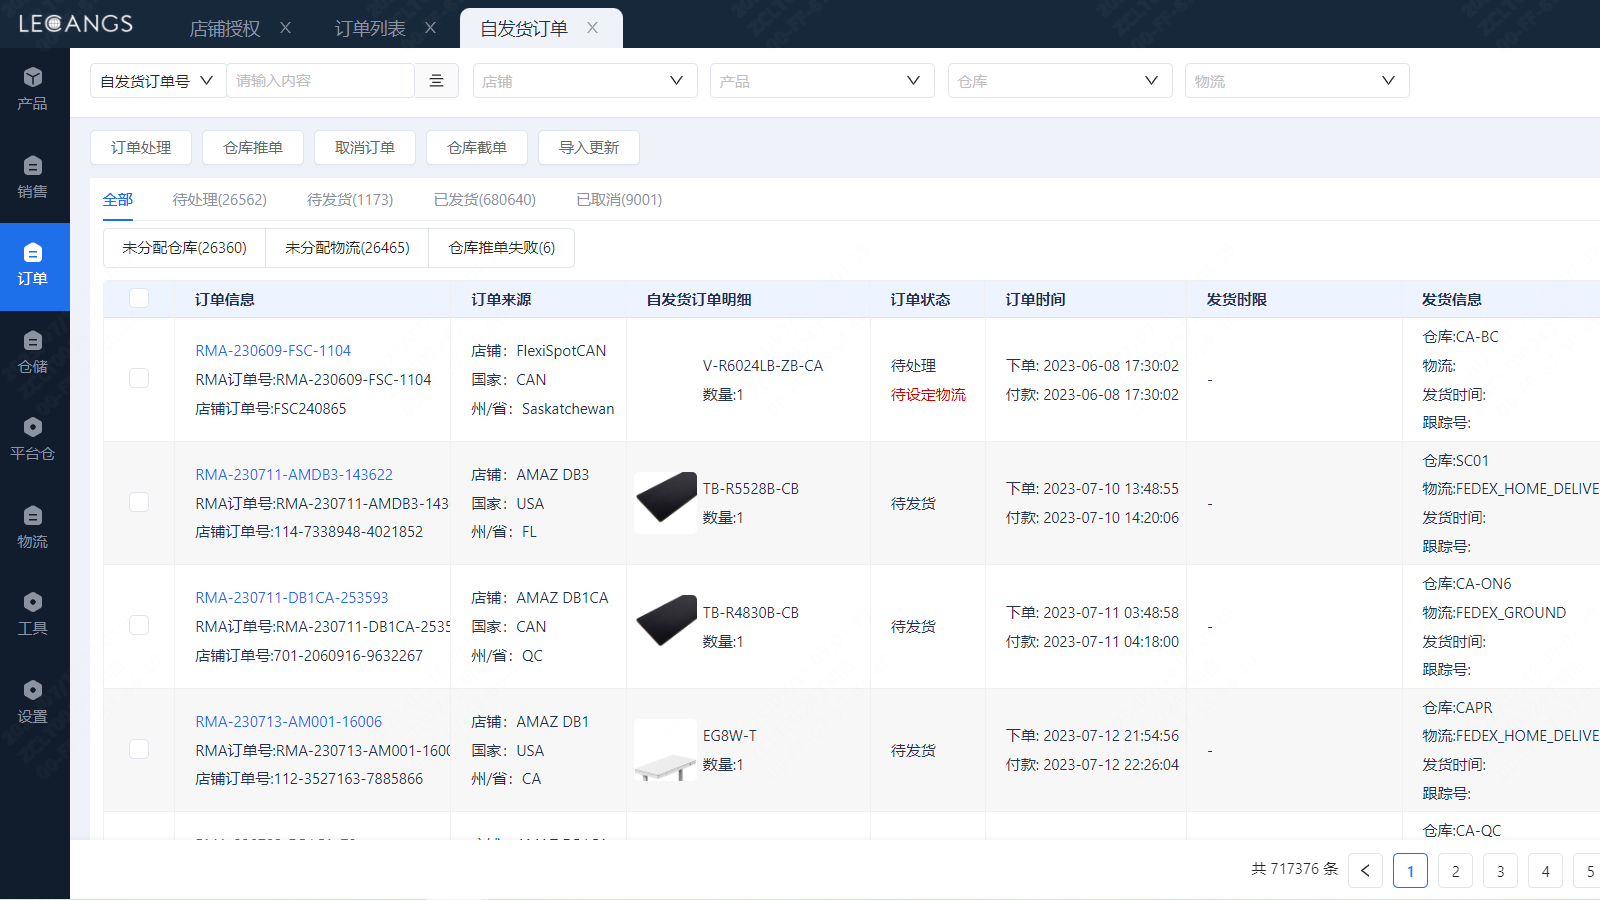The width and height of the screenshot is (1600, 900).
Task: Select order RMA-230713-AM001-16006 checkbox
Action: click(139, 749)
